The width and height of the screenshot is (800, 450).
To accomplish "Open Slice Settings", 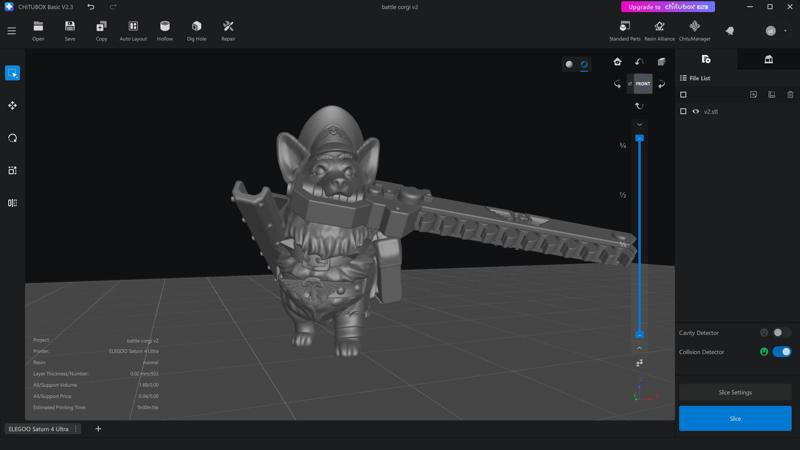I will click(735, 392).
